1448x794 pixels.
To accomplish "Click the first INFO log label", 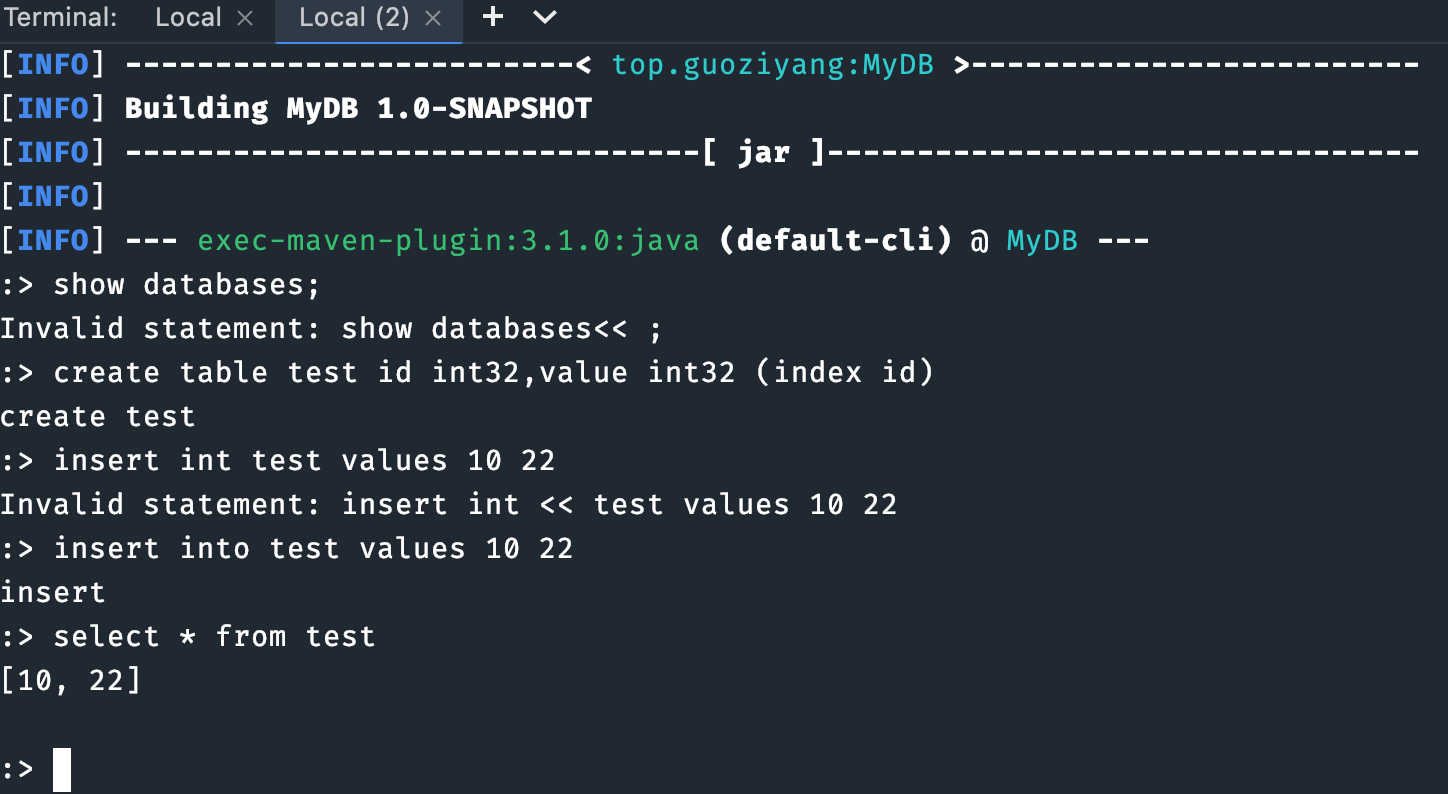I will (x=52, y=64).
